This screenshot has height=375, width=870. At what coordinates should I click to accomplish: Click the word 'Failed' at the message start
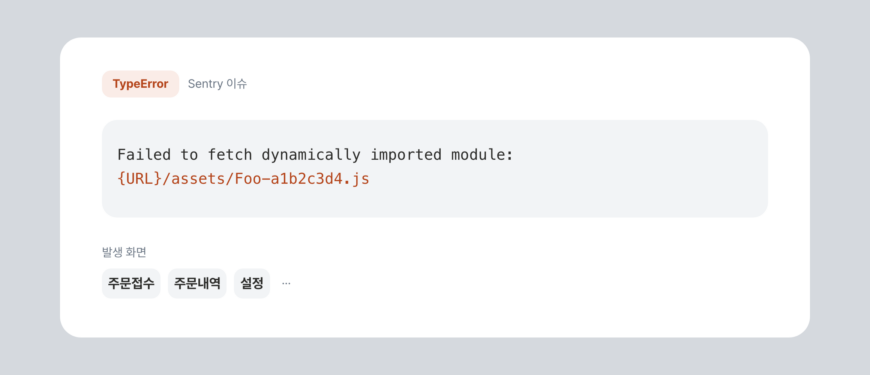(144, 155)
